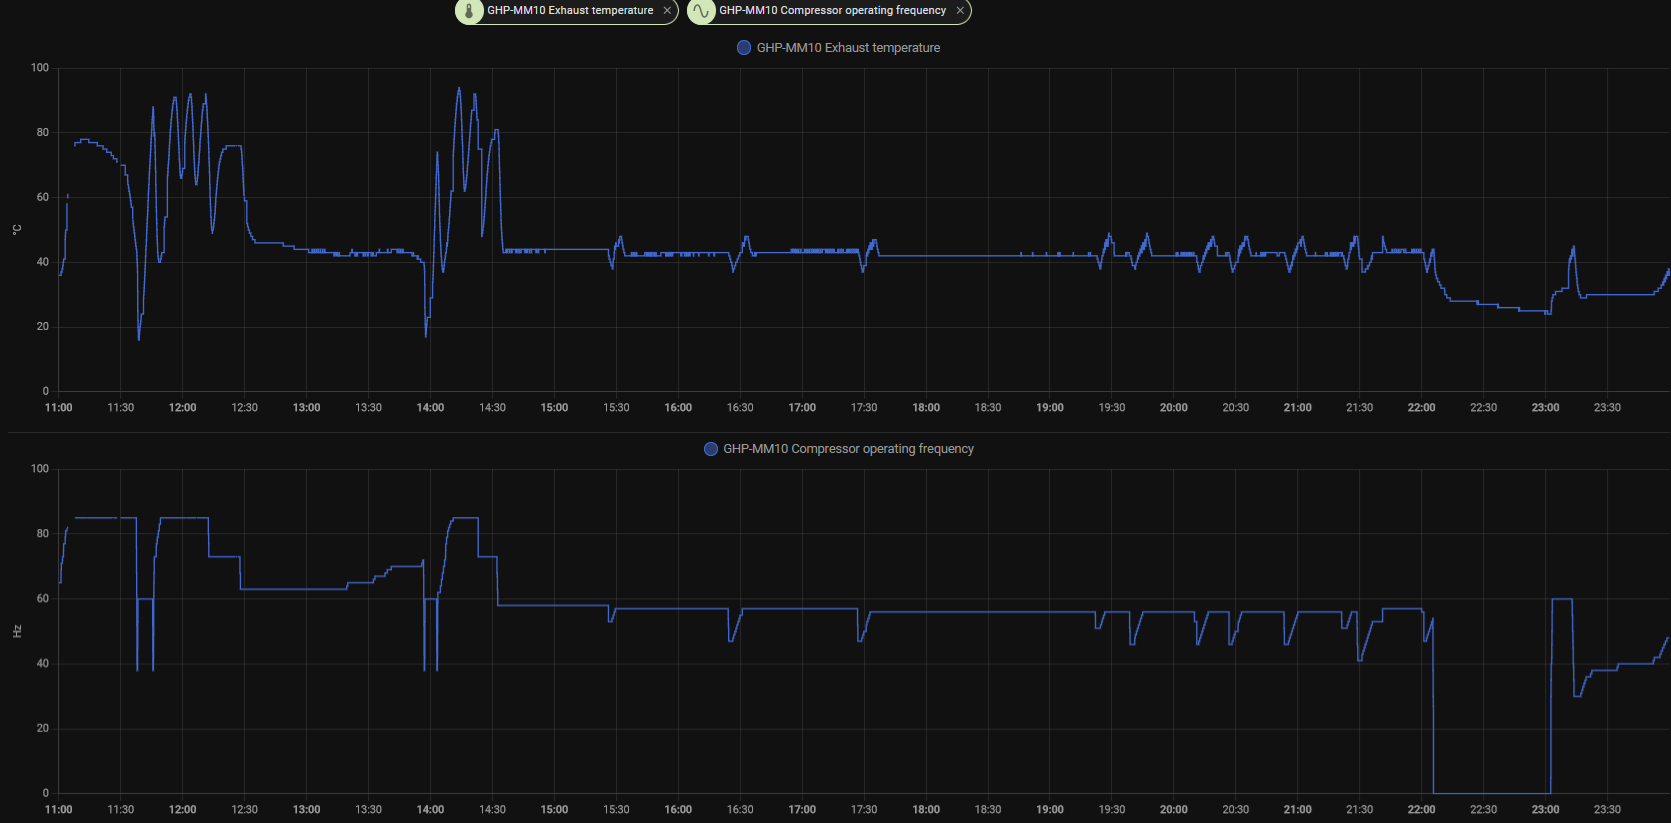
Task: Click 13:00 on the Exhaust temperature time axis
Action: pos(307,408)
